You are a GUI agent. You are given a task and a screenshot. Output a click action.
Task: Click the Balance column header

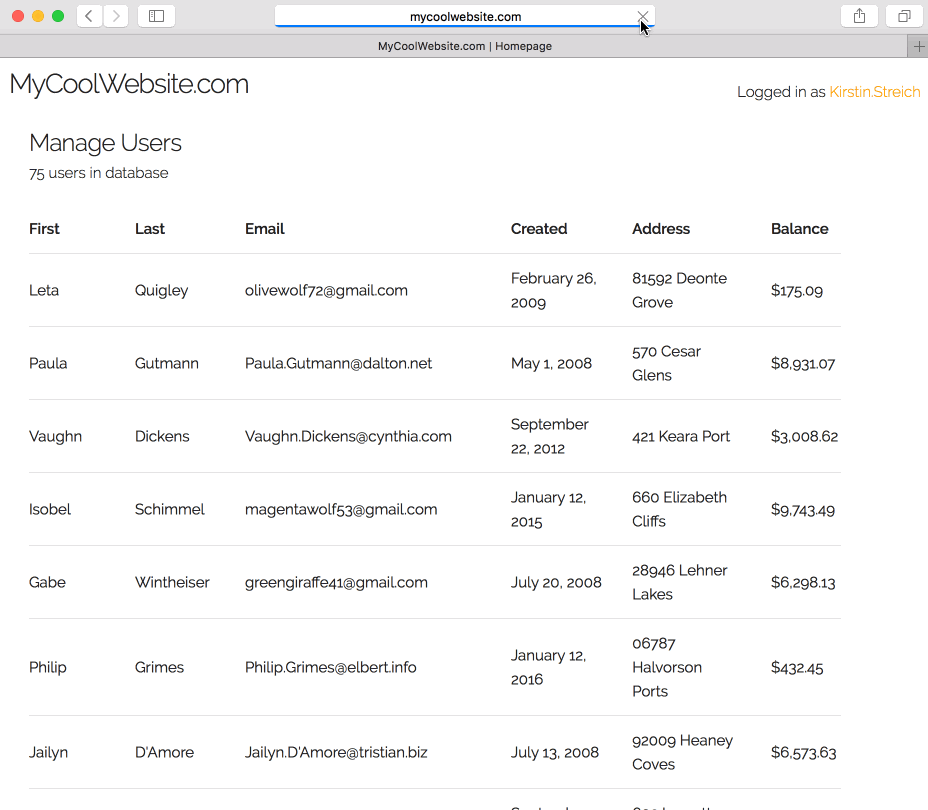[x=799, y=229]
